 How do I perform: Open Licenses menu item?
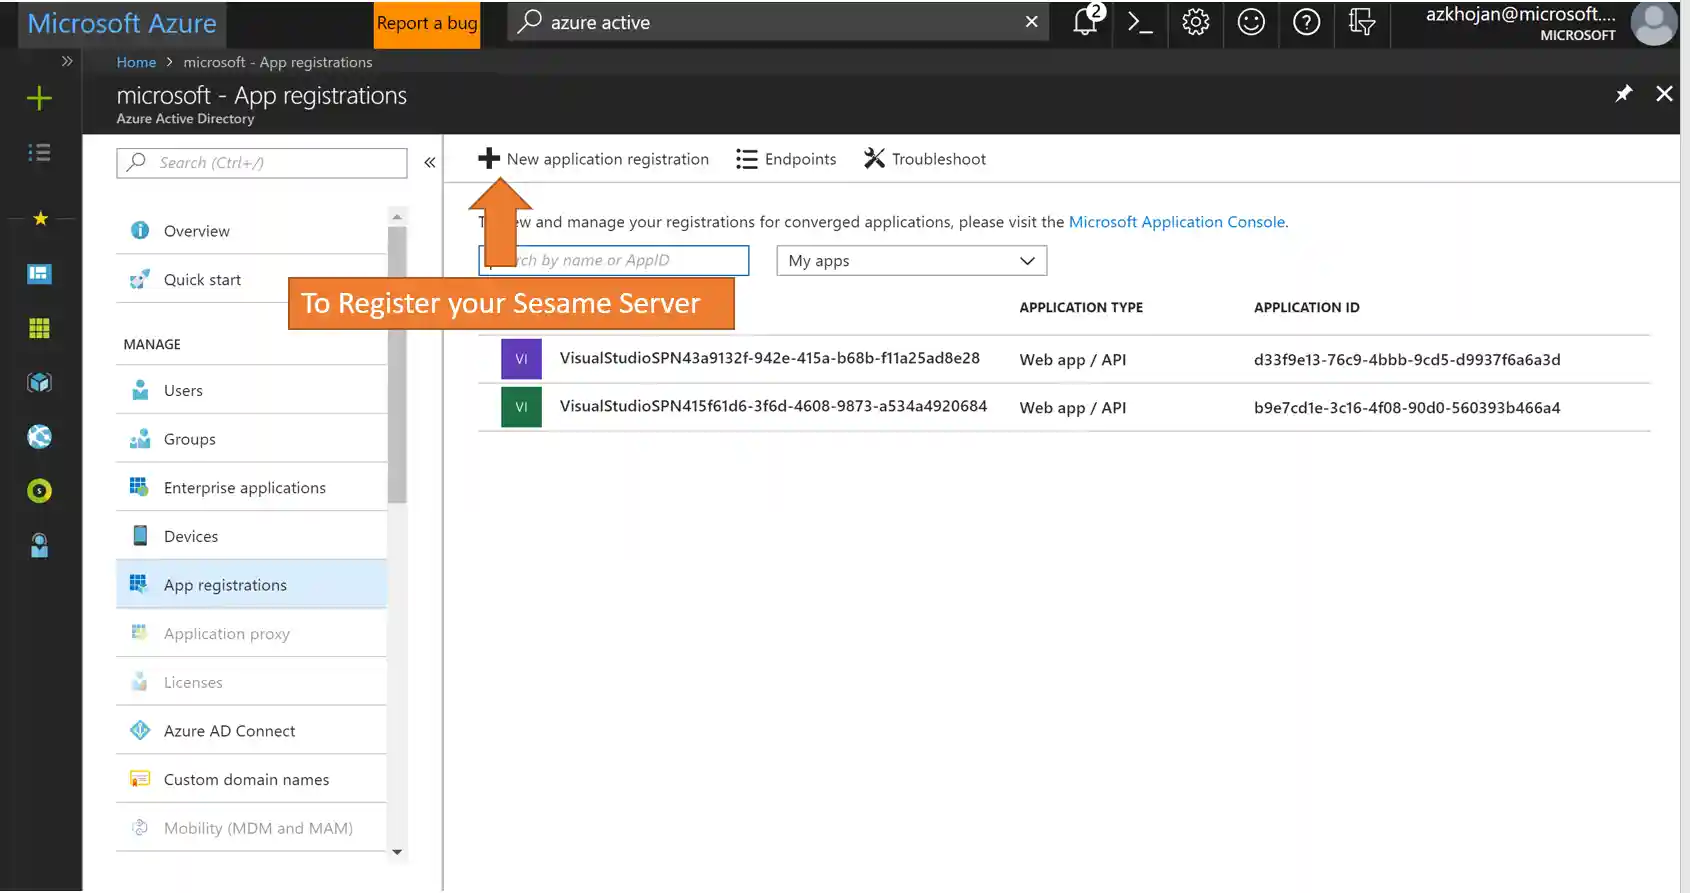coord(251,682)
